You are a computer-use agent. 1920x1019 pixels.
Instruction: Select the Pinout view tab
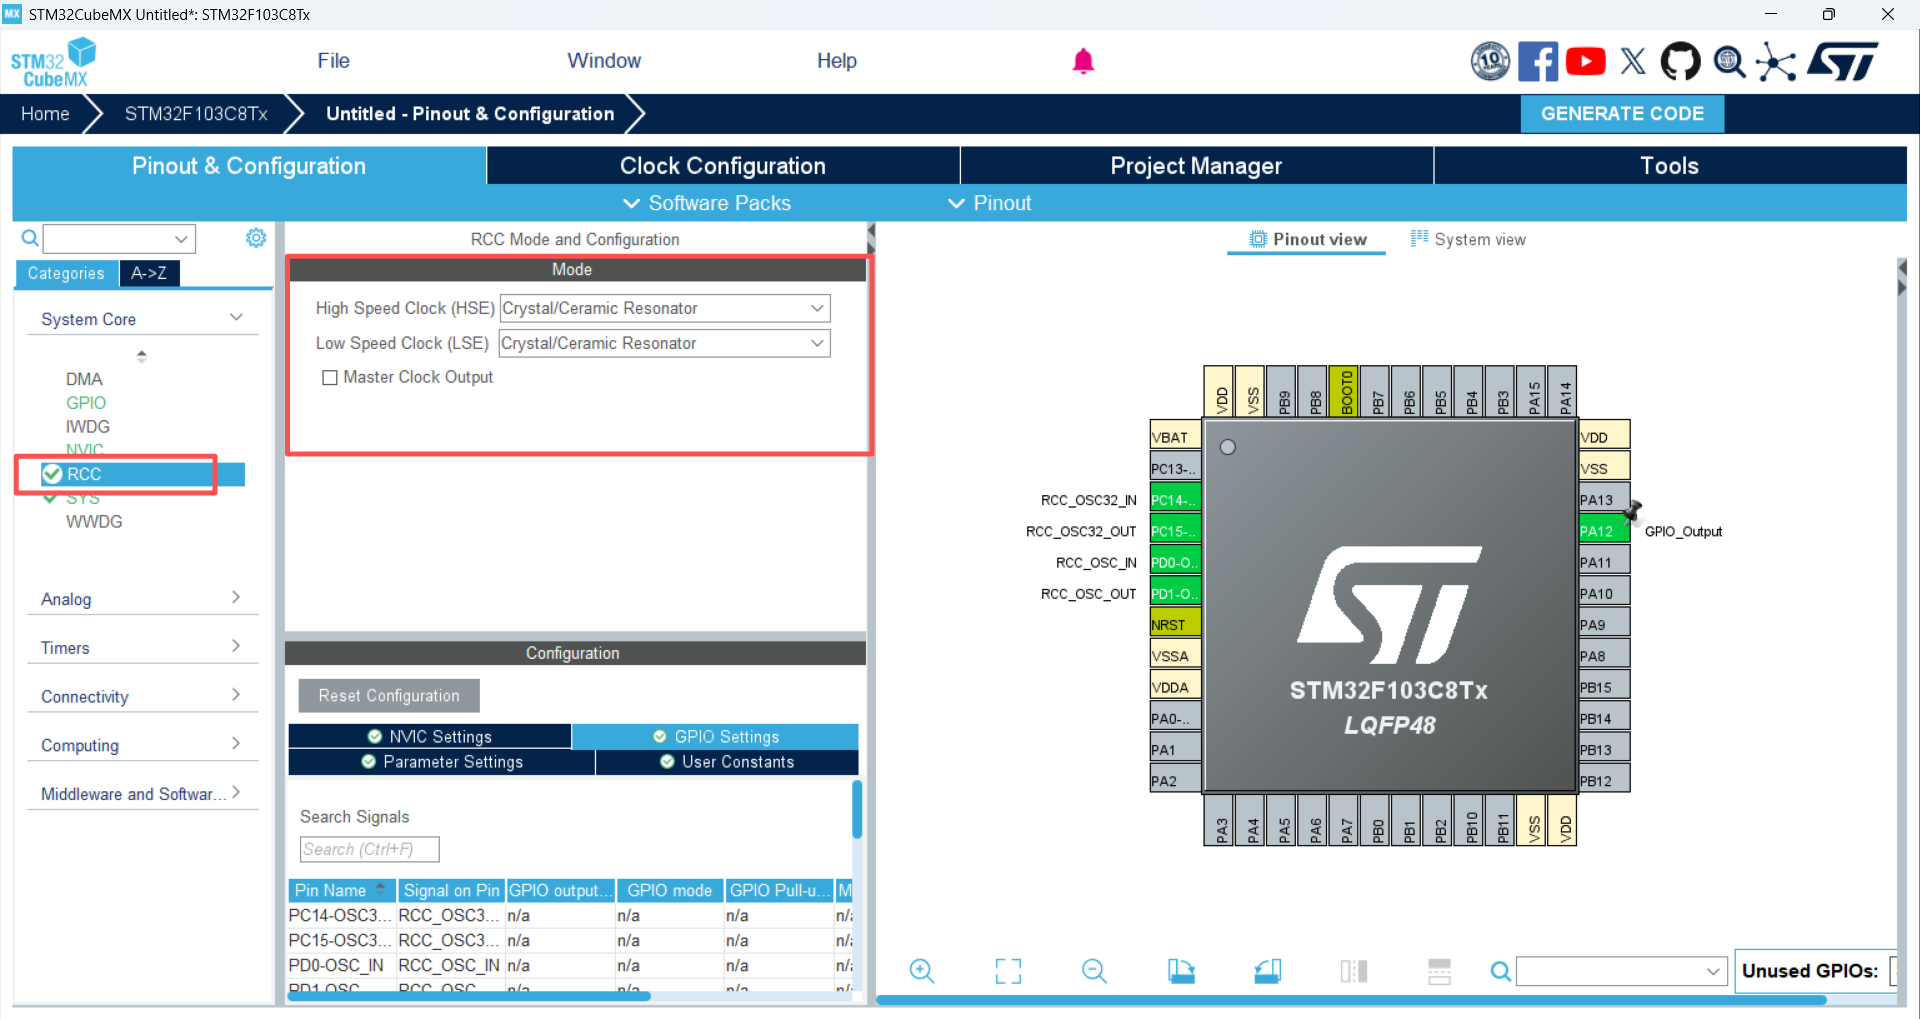point(1307,239)
